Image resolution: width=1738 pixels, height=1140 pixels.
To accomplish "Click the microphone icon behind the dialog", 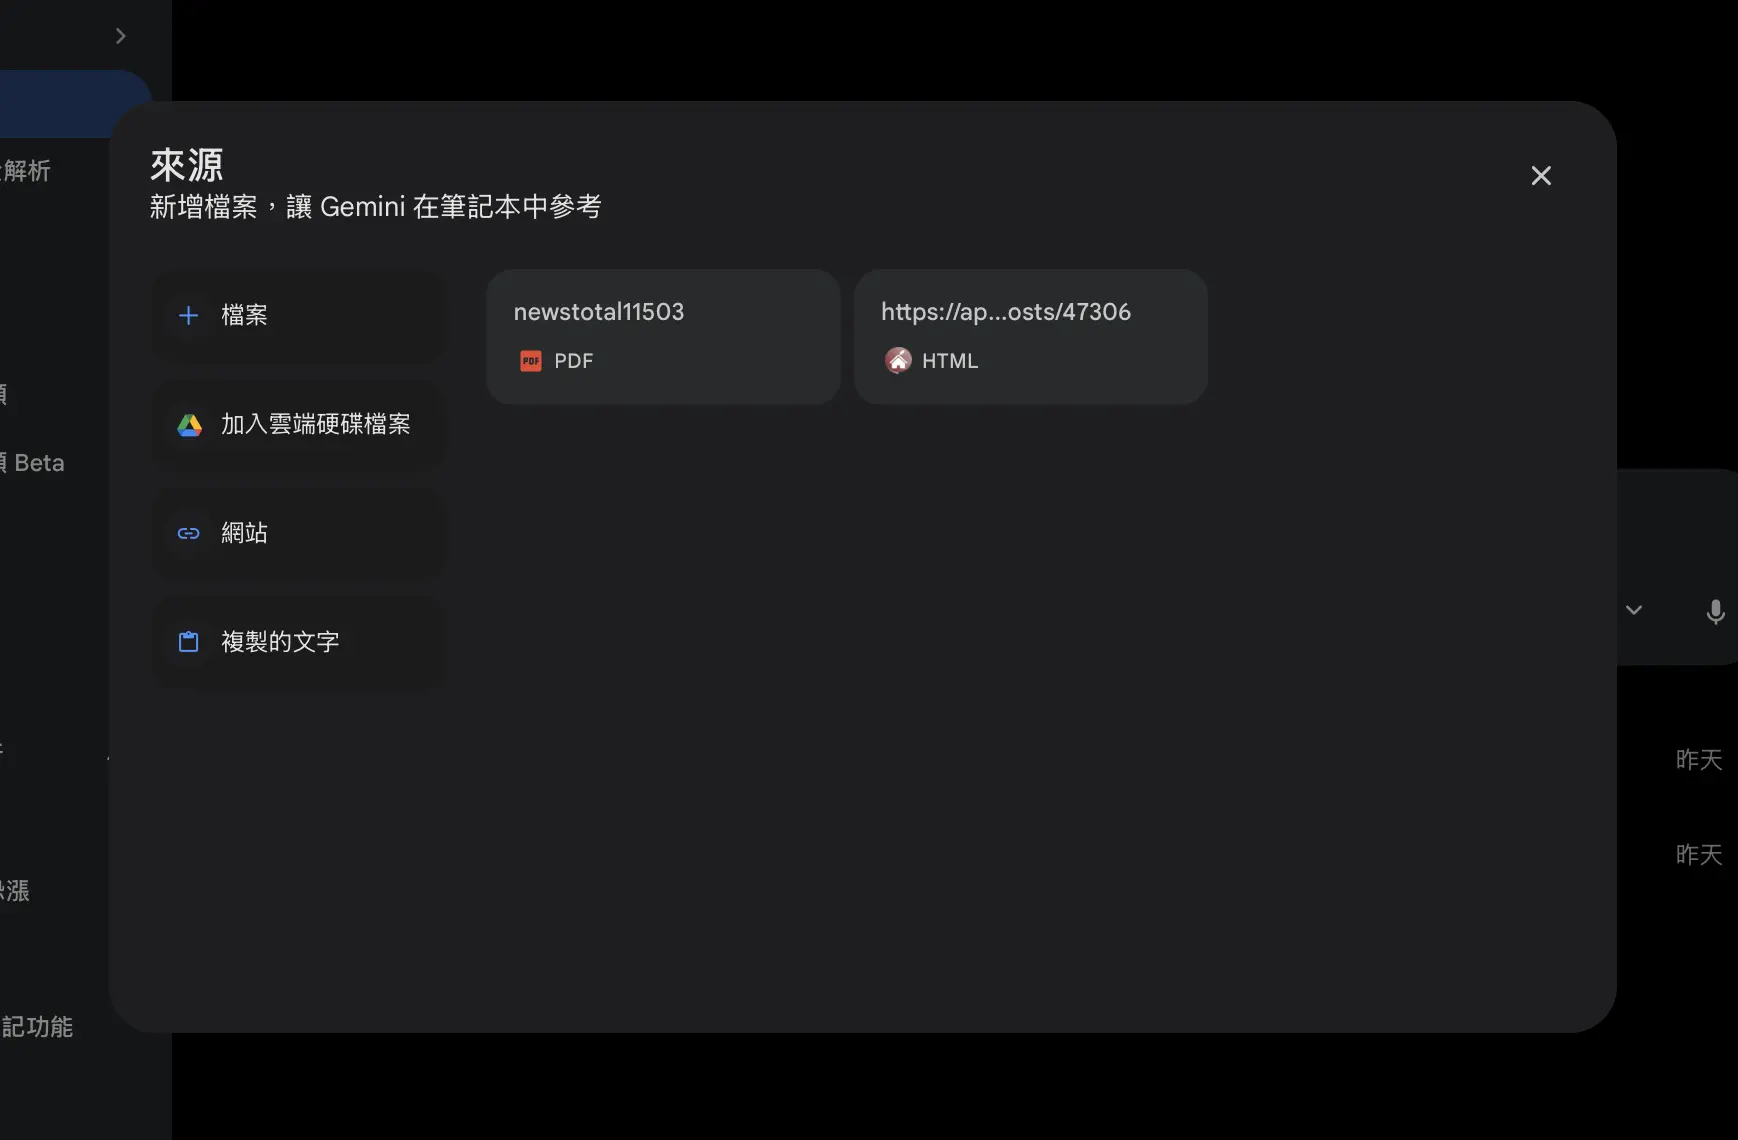I will [1715, 611].
